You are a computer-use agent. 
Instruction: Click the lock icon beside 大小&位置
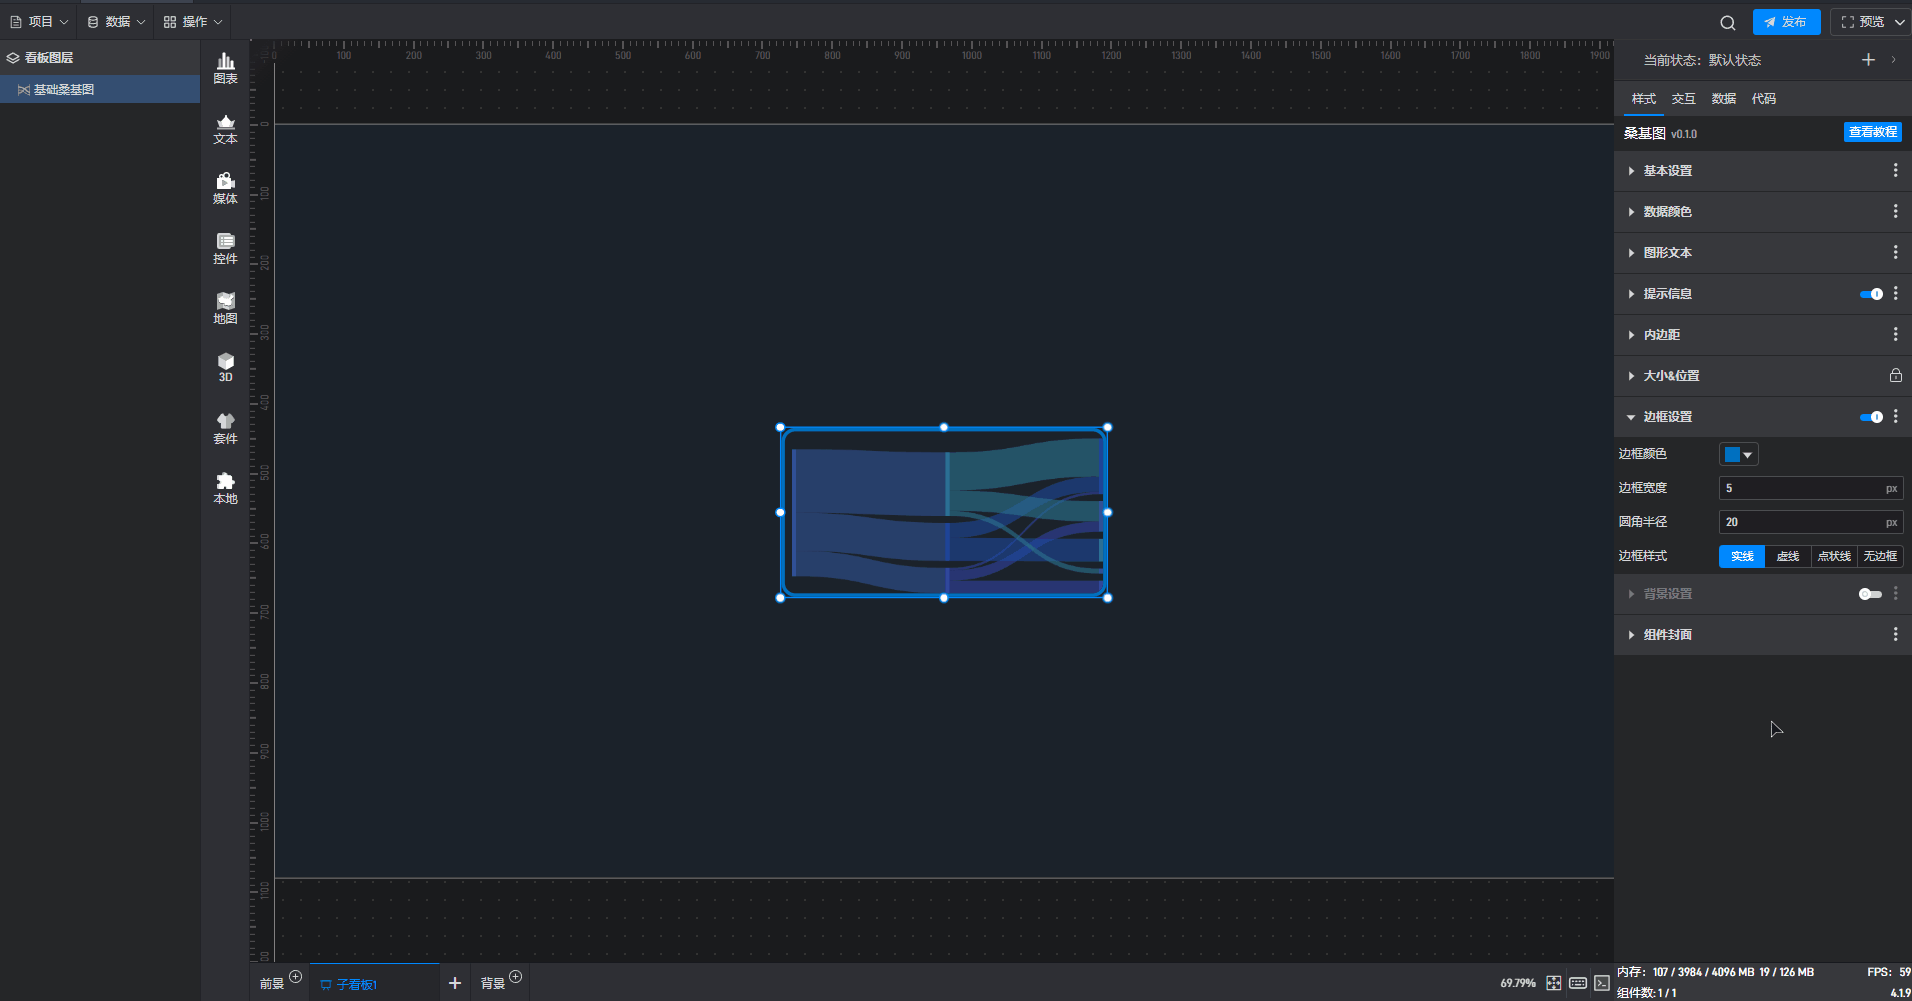pos(1895,376)
